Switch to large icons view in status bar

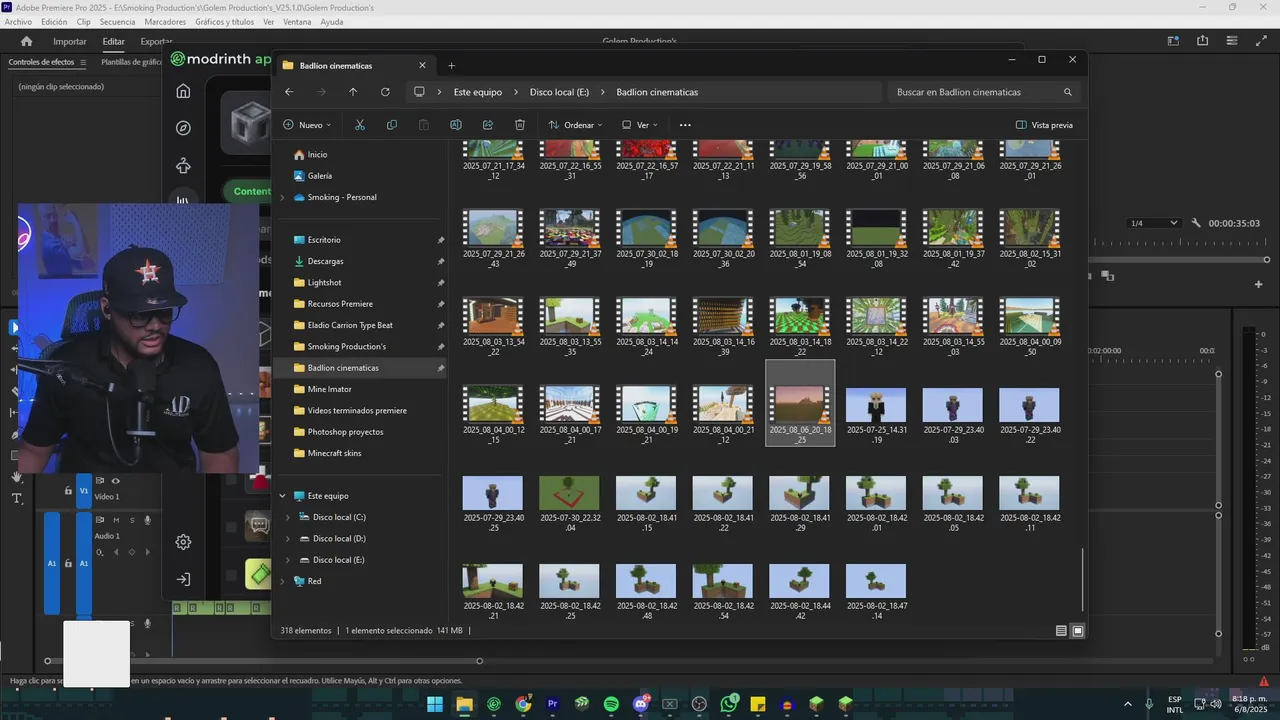click(1078, 631)
